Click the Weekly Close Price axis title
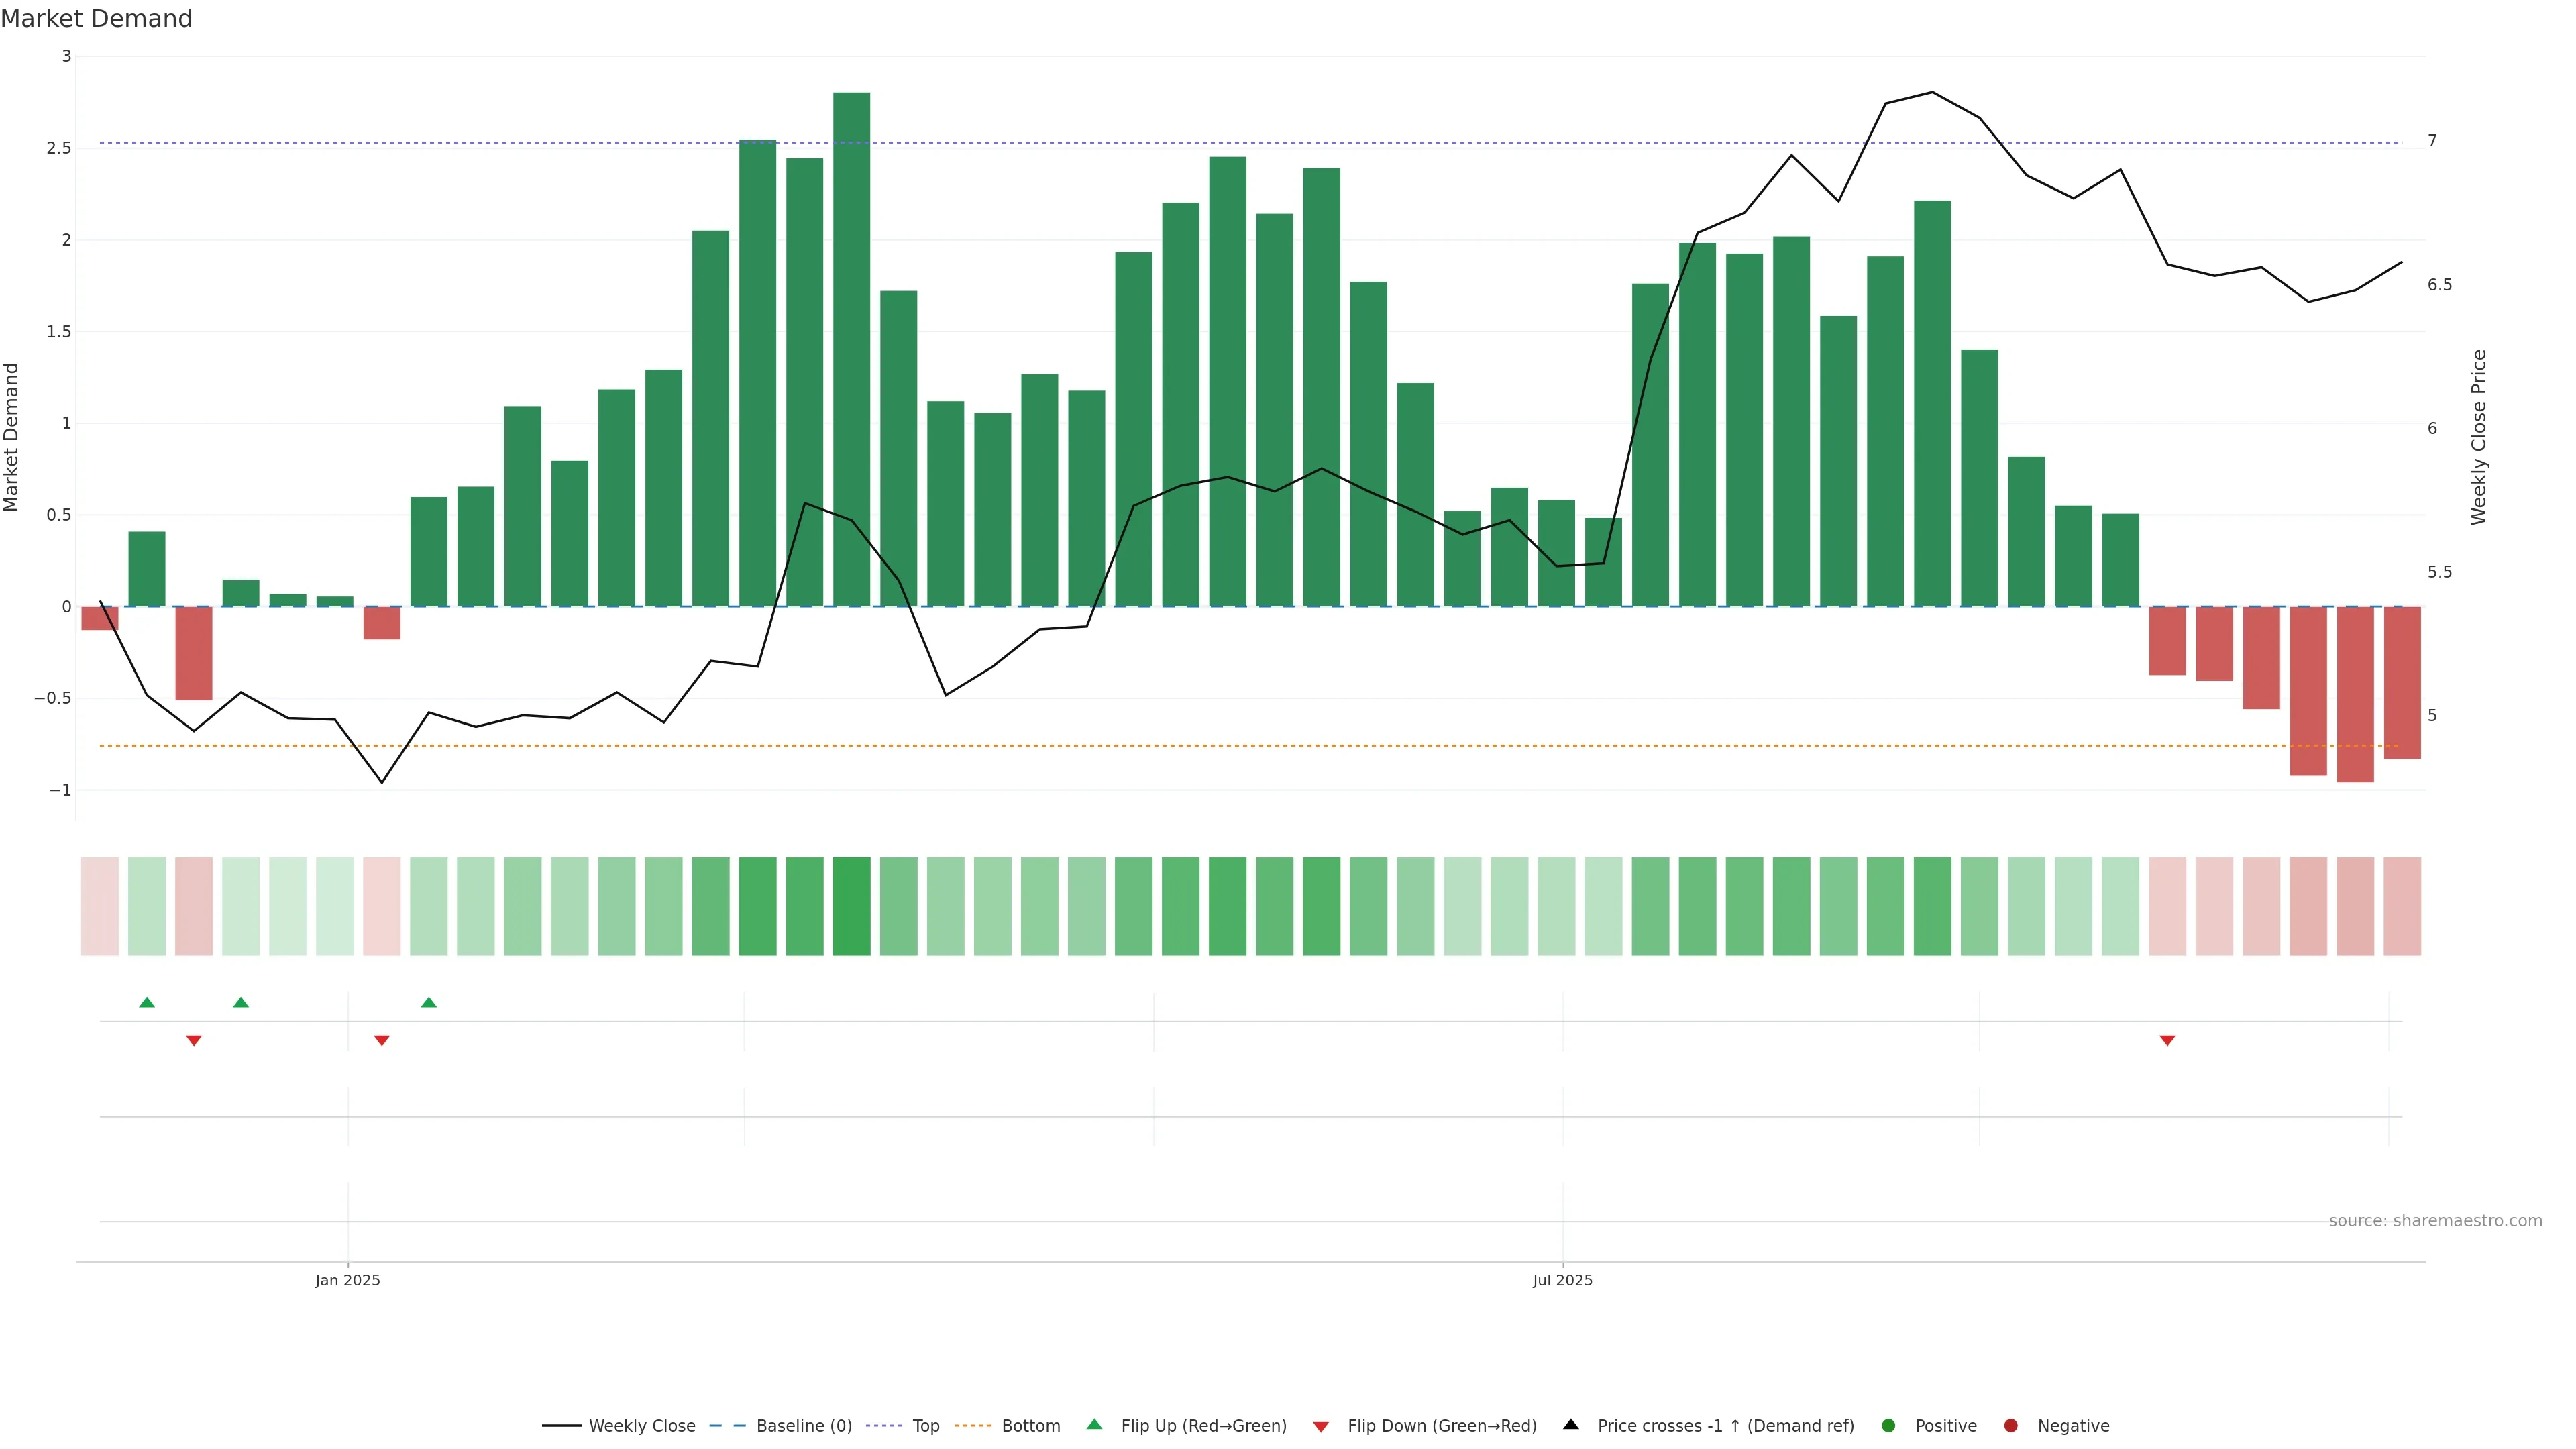Screen dimensions: 2576x1449 (x=2478, y=436)
